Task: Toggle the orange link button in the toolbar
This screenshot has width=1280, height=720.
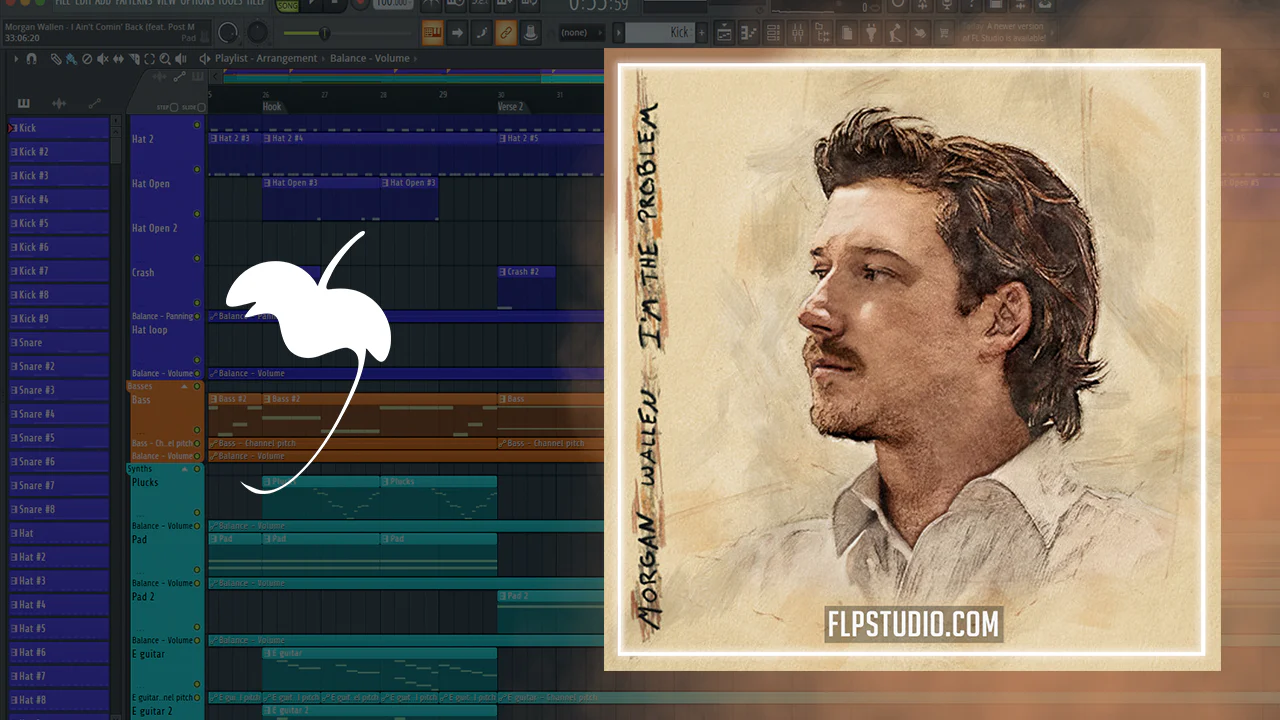Action: pos(506,33)
